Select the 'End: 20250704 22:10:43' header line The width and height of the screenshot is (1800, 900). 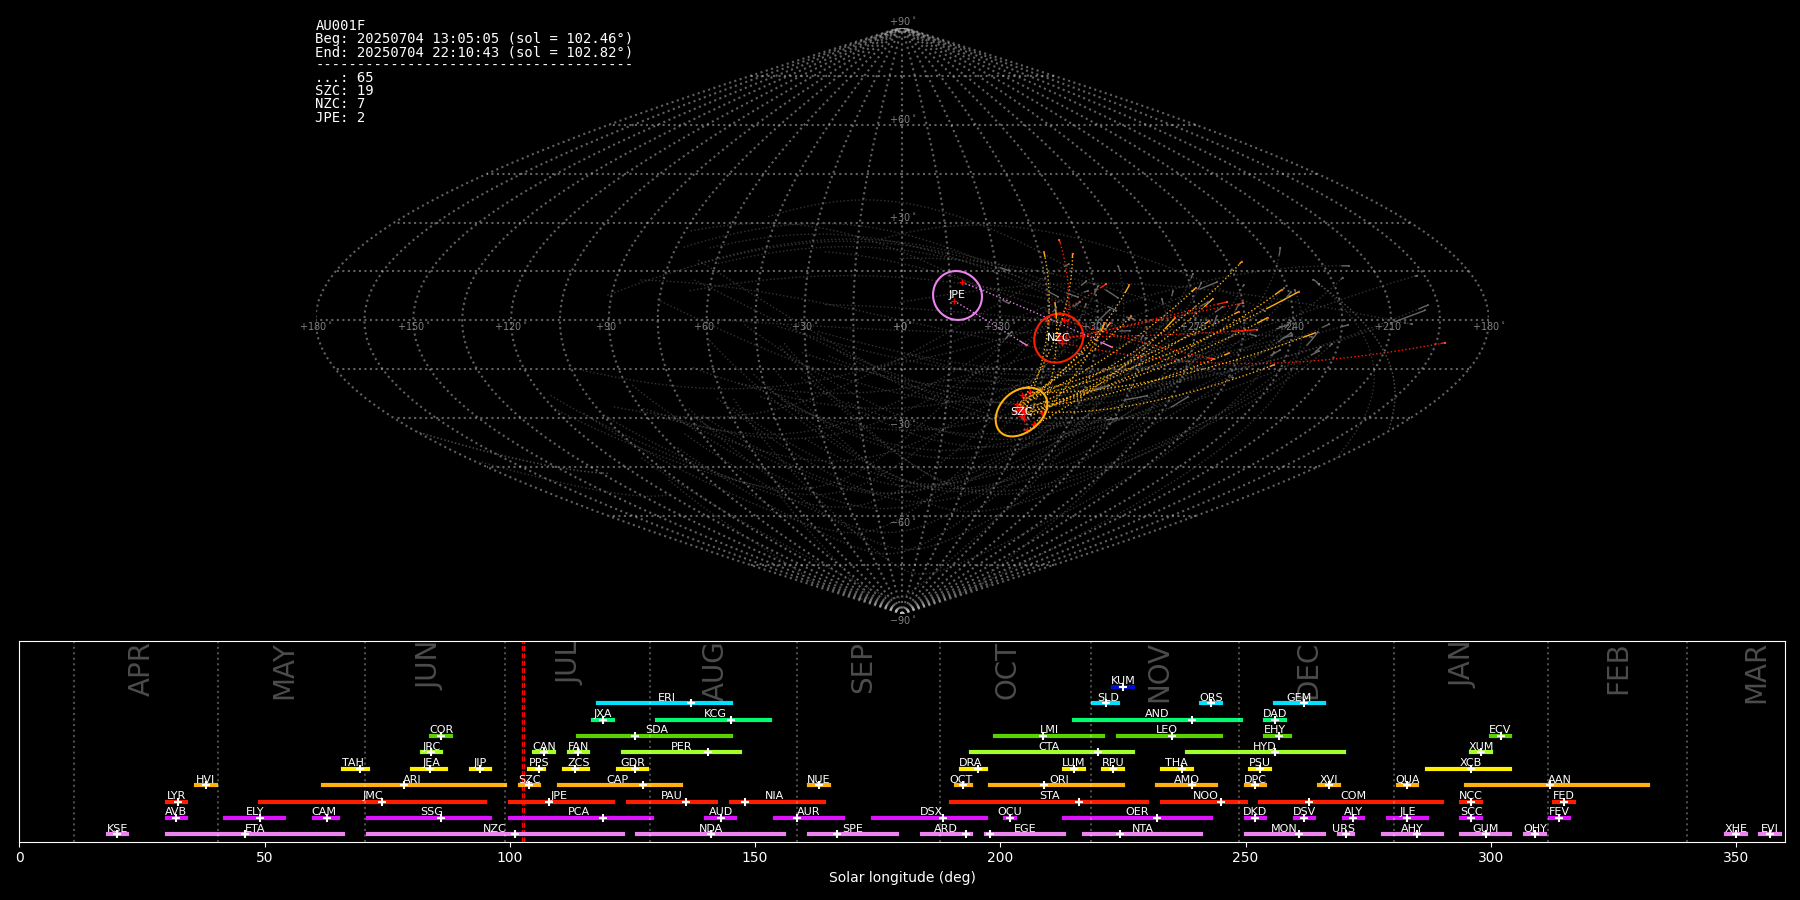[x=474, y=52]
